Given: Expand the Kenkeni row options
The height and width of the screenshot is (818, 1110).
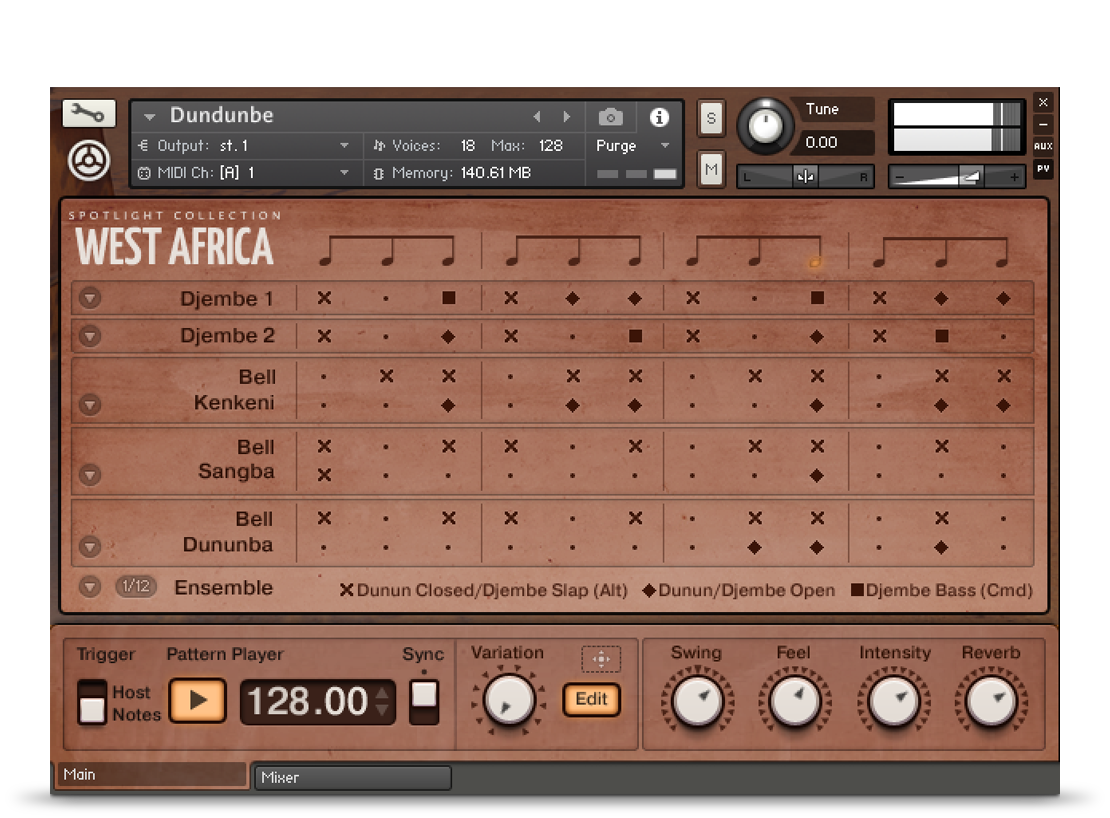Looking at the screenshot, I should tap(90, 405).
